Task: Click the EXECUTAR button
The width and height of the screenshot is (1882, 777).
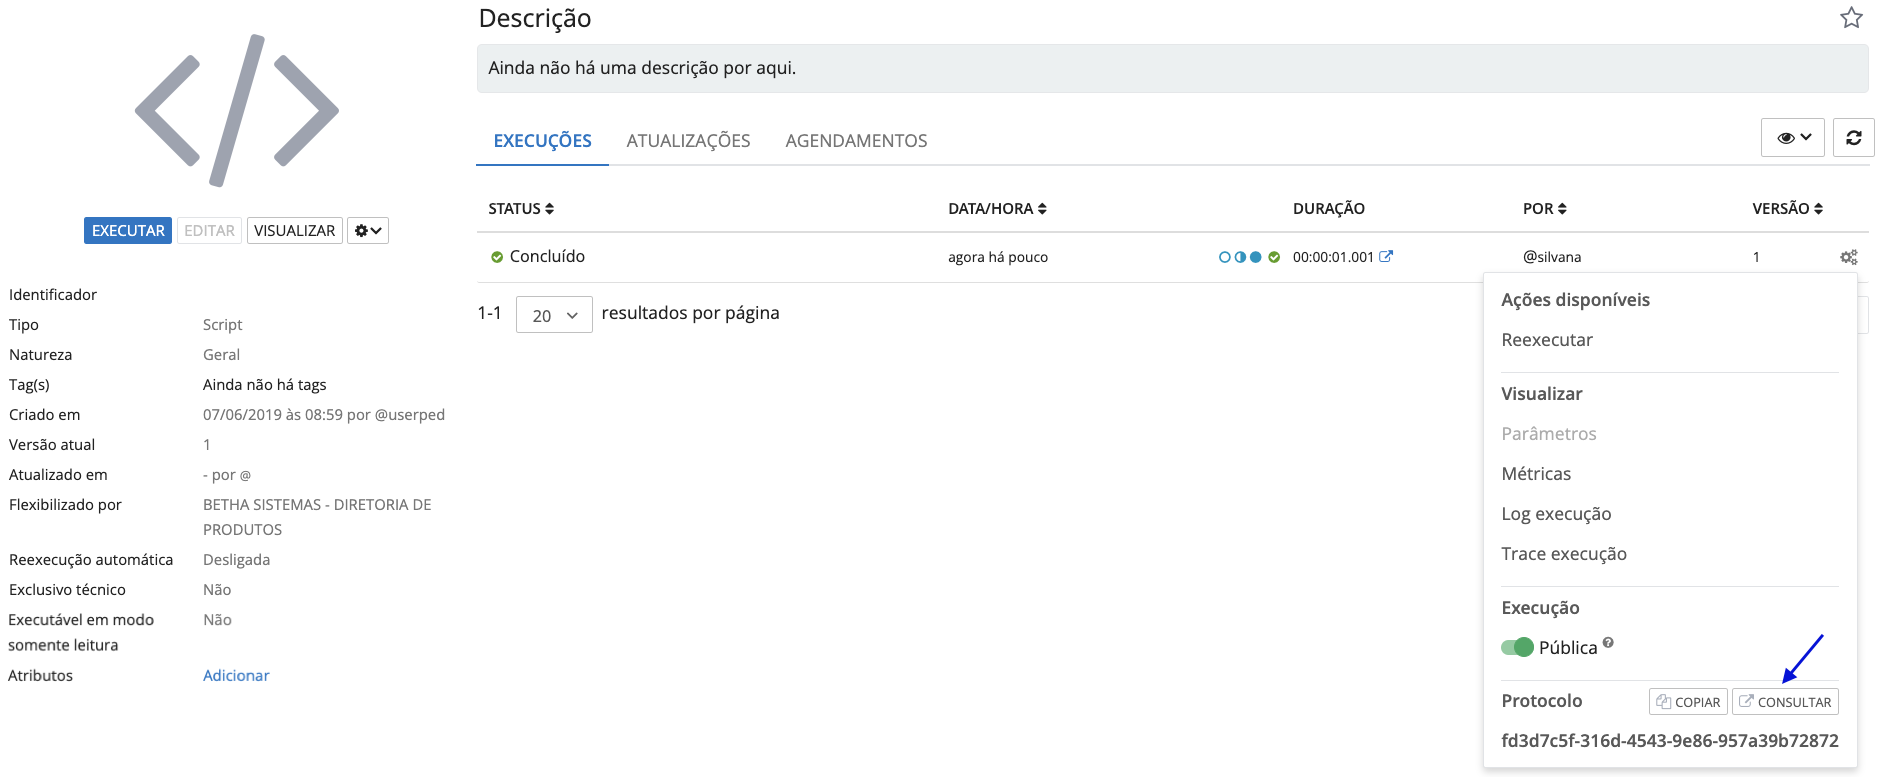Action: pyautogui.click(x=128, y=231)
